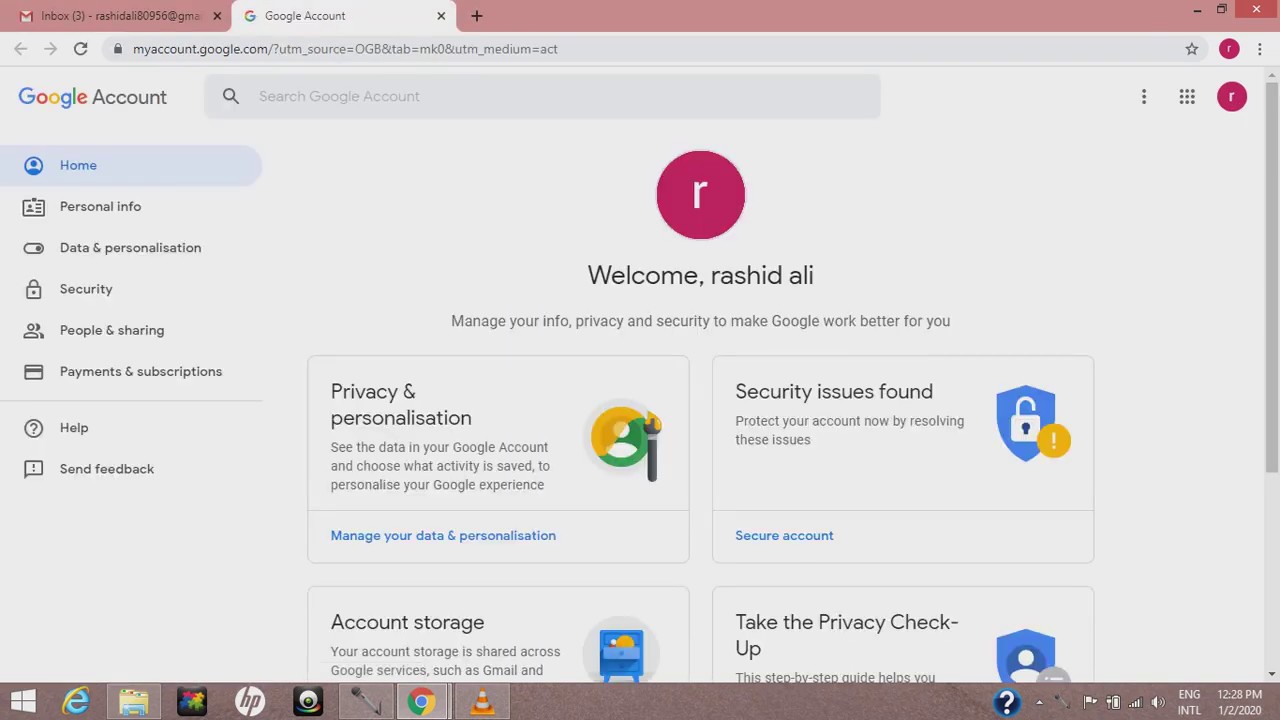Click the People & sharing icon
The width and height of the screenshot is (1280, 720).
33,330
